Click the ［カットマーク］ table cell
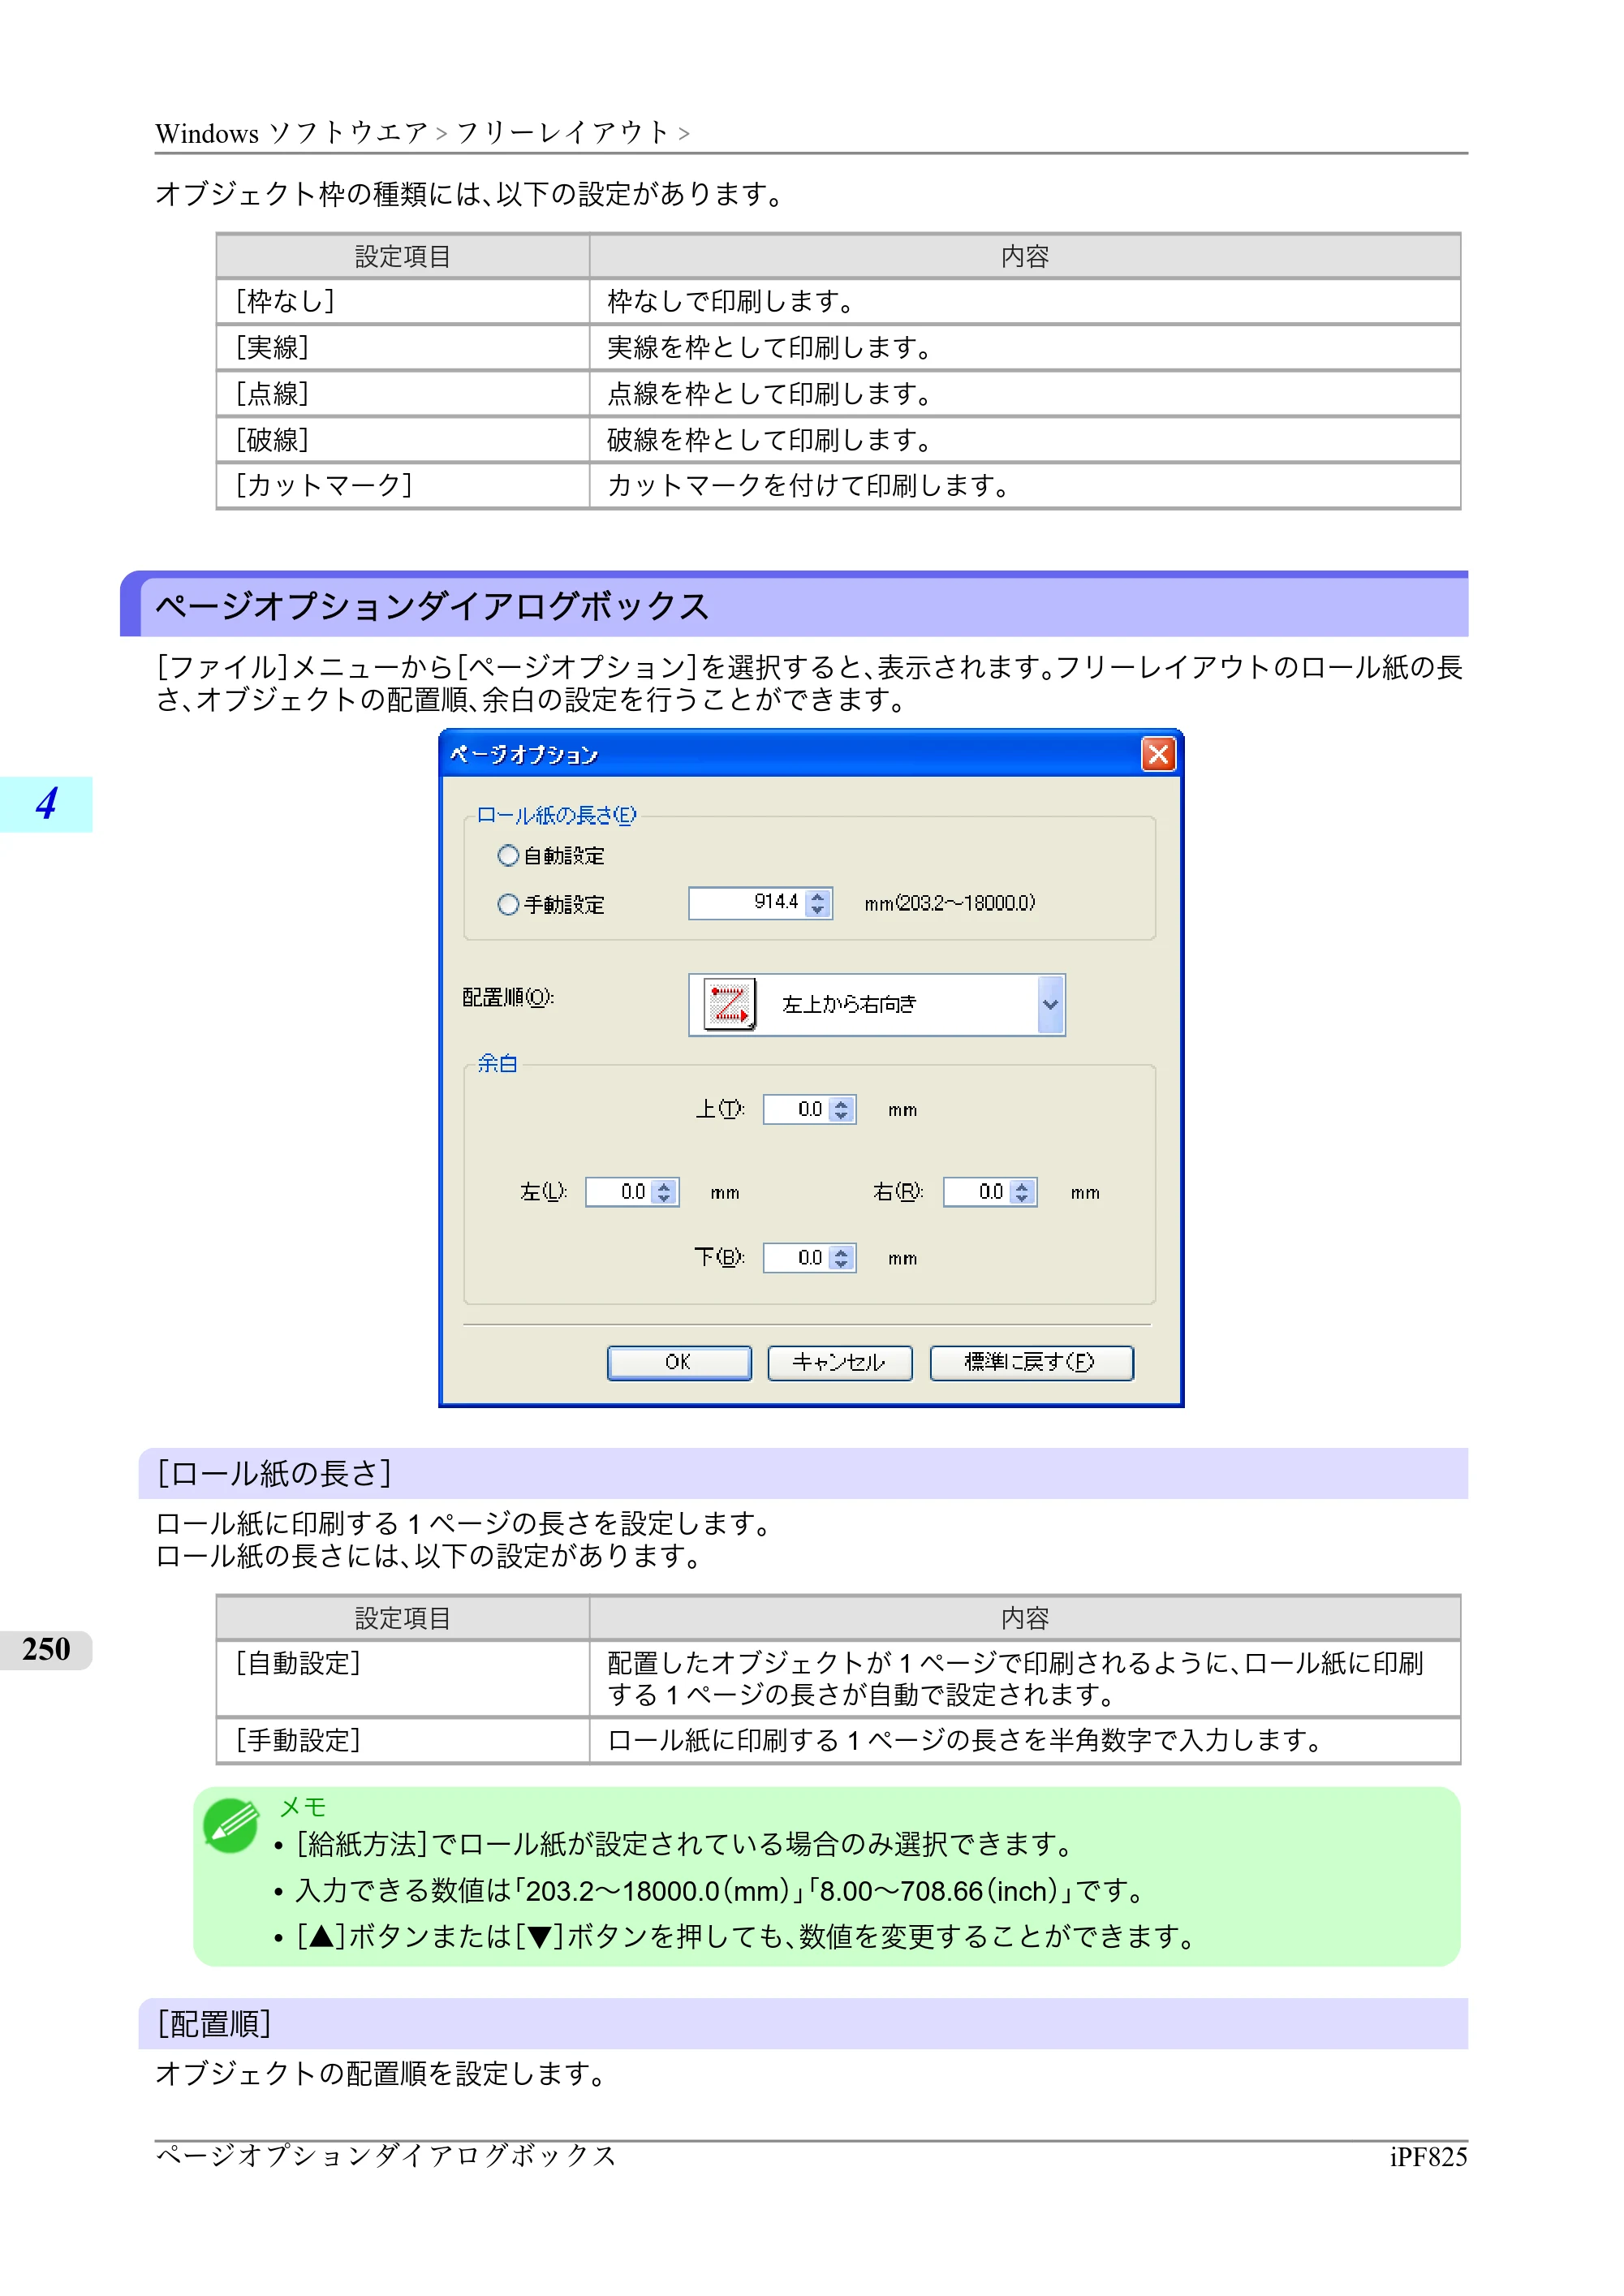Image resolution: width=1624 pixels, height=2296 pixels. coord(403,486)
